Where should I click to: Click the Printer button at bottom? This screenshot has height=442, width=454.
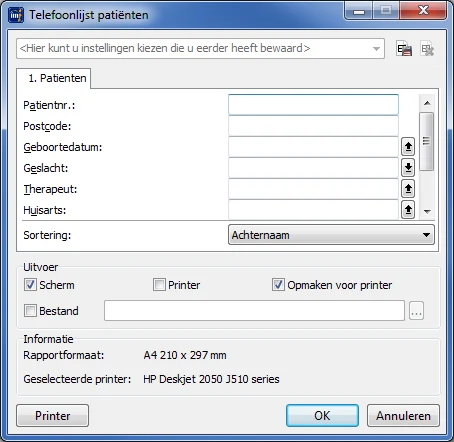pyautogui.click(x=53, y=416)
